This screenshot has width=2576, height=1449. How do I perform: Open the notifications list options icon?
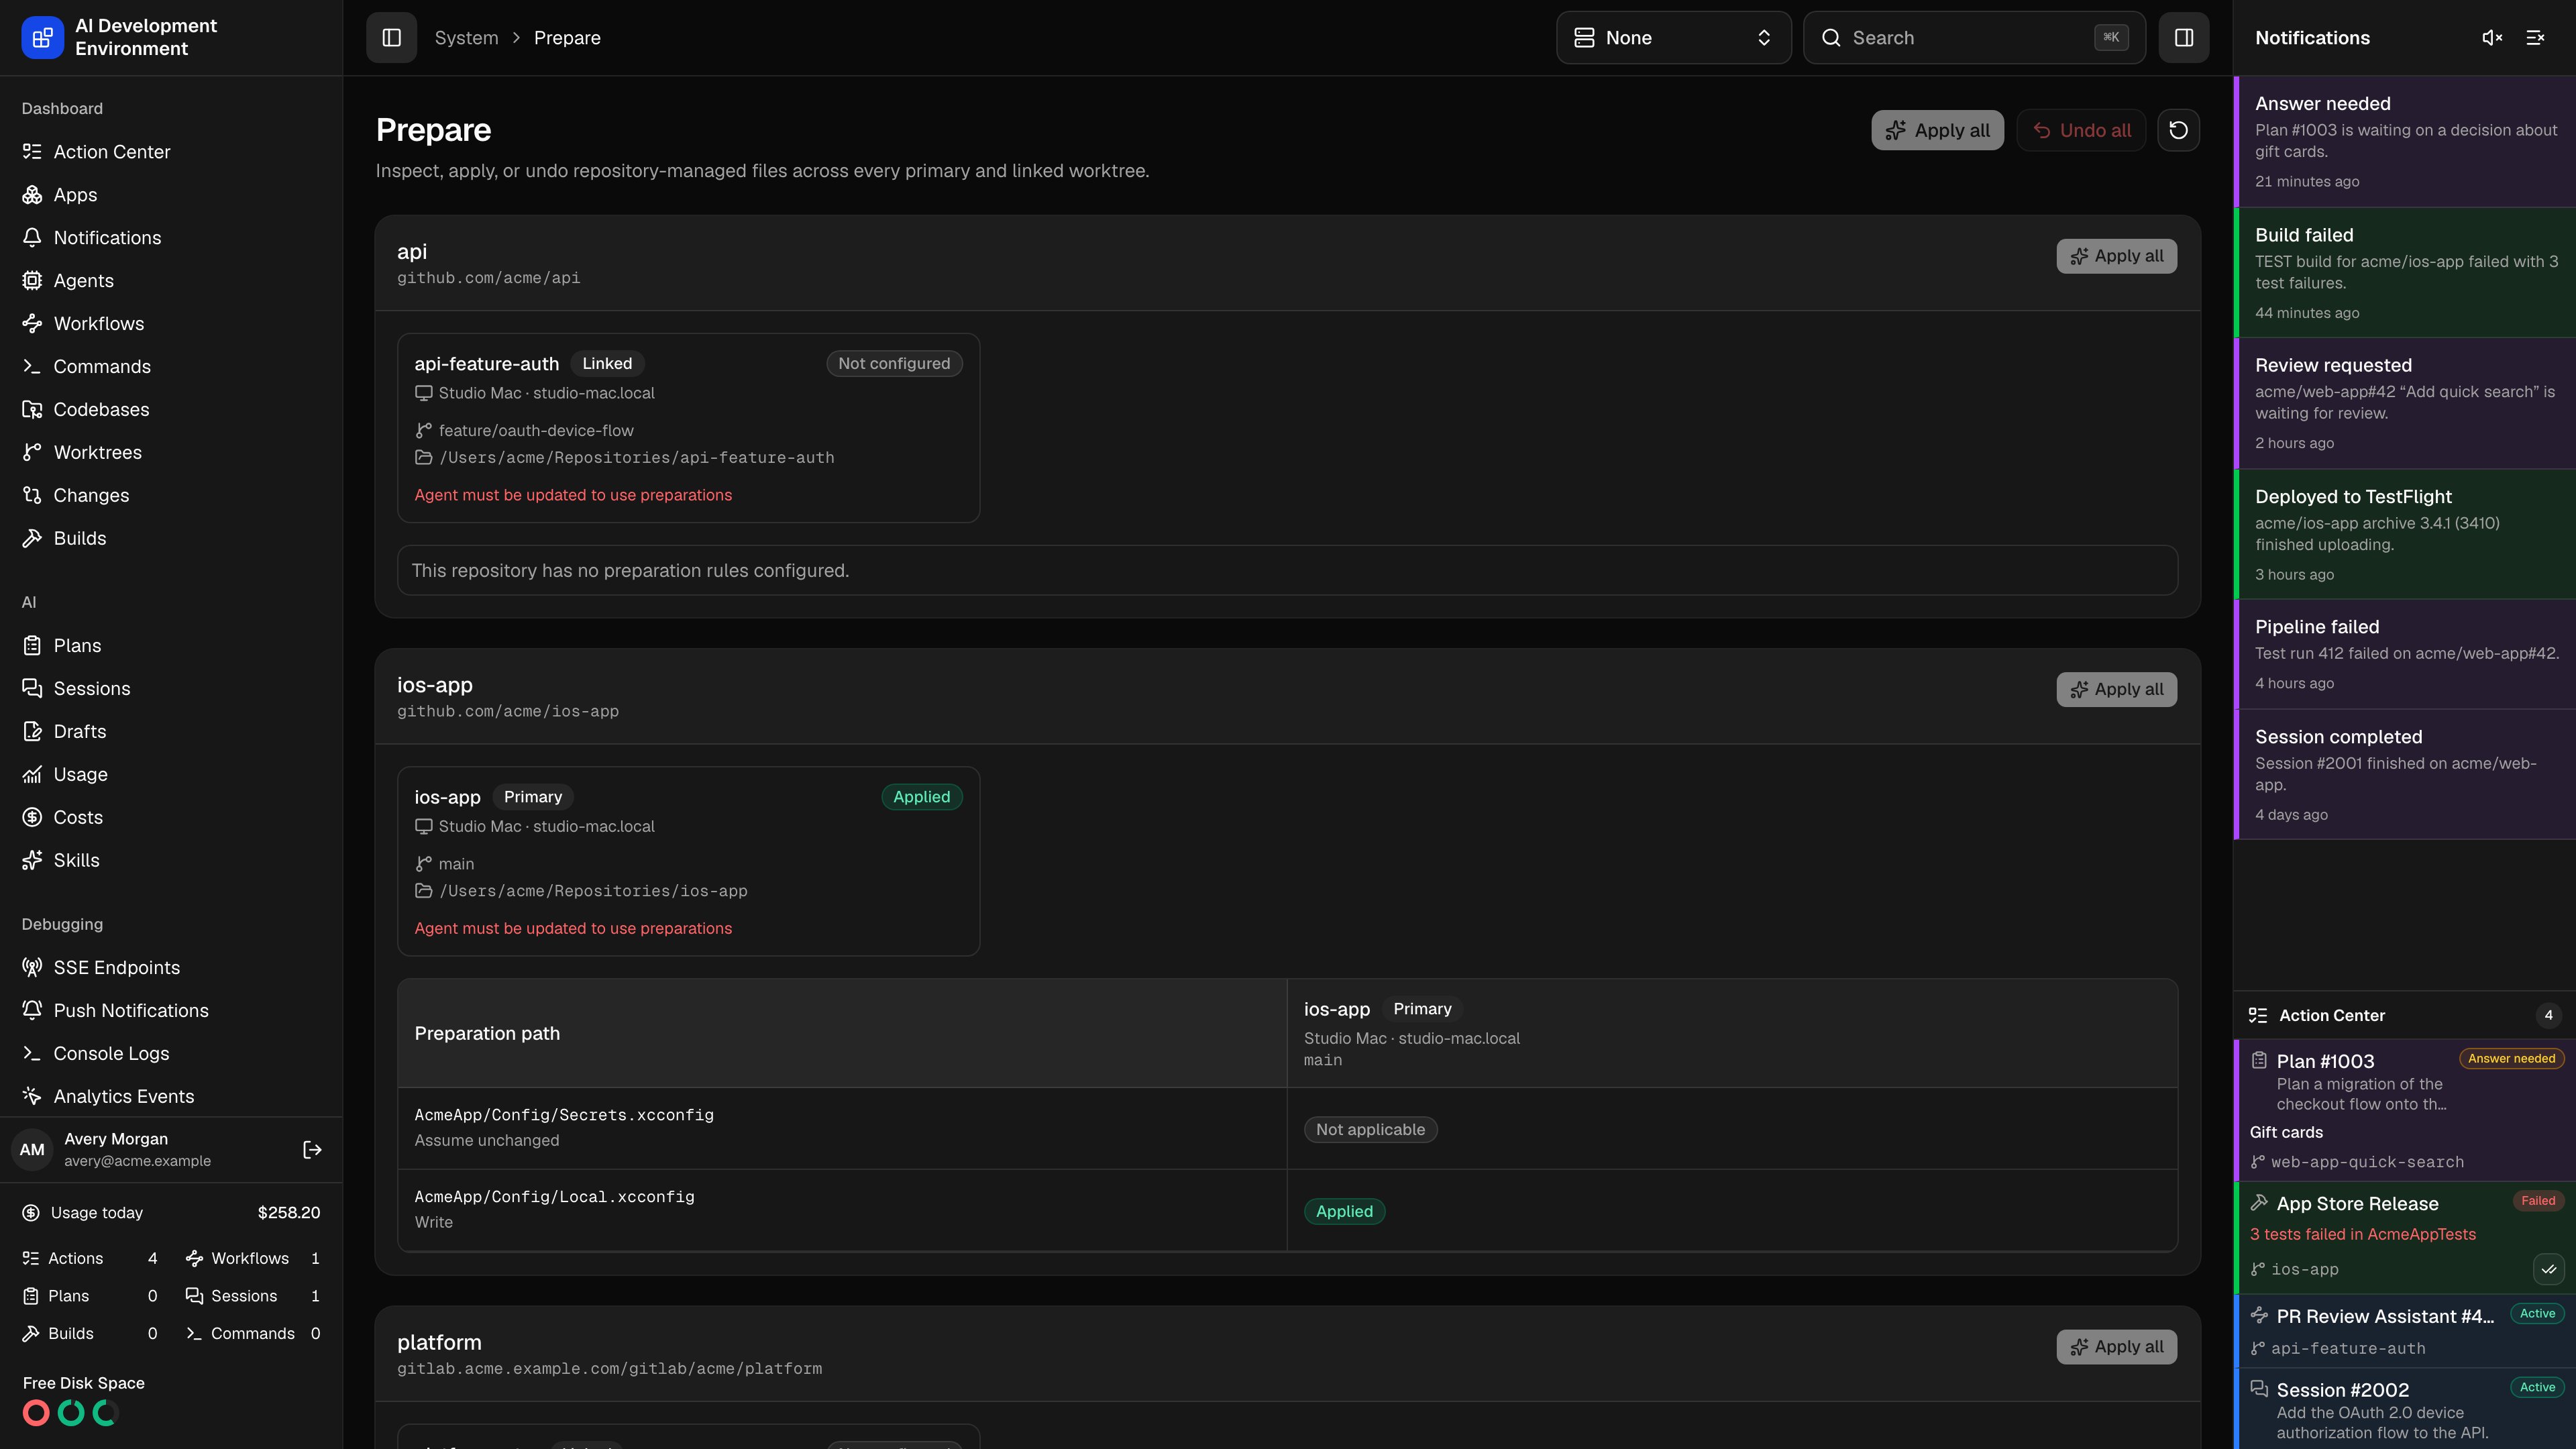point(2535,37)
